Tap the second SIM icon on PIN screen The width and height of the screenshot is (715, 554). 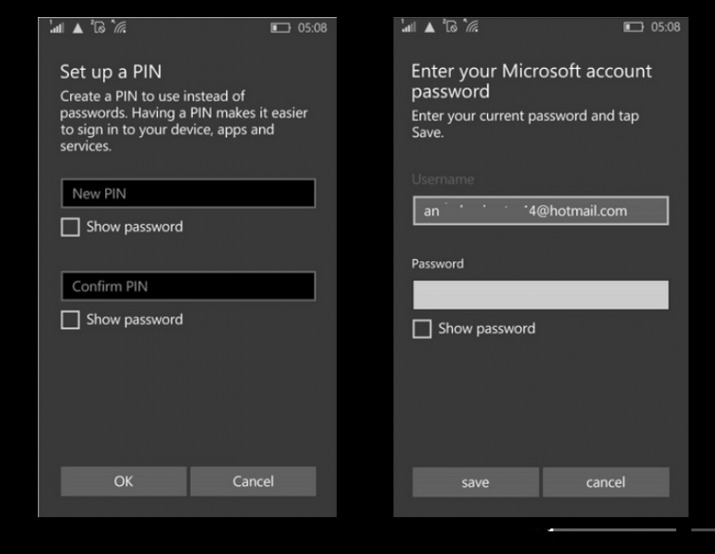[98, 27]
